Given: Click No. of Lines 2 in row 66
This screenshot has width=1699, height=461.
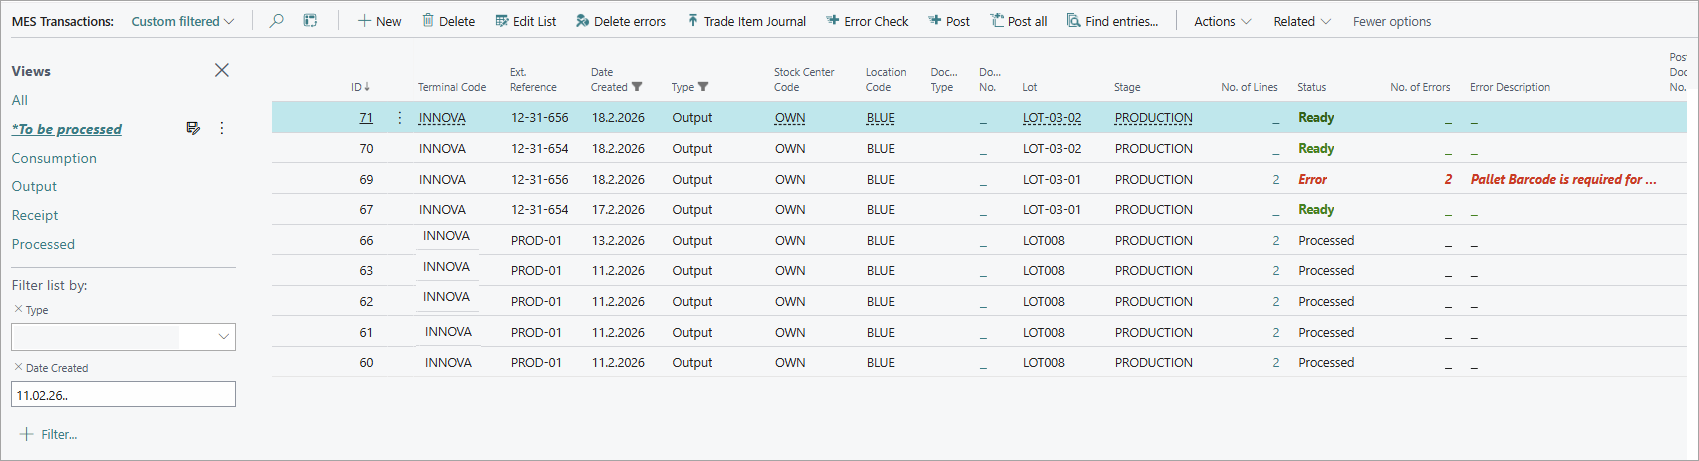Looking at the screenshot, I should [1276, 240].
